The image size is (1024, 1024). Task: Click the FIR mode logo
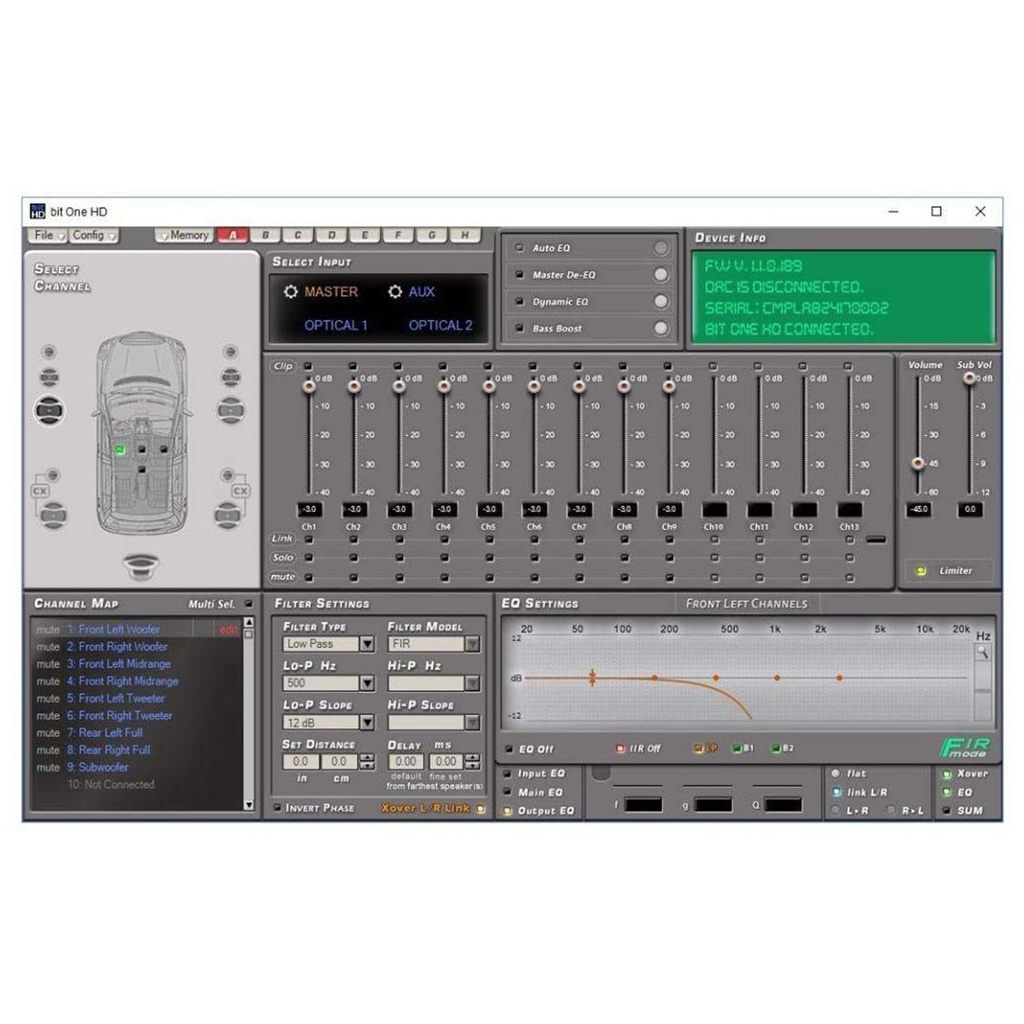[964, 748]
